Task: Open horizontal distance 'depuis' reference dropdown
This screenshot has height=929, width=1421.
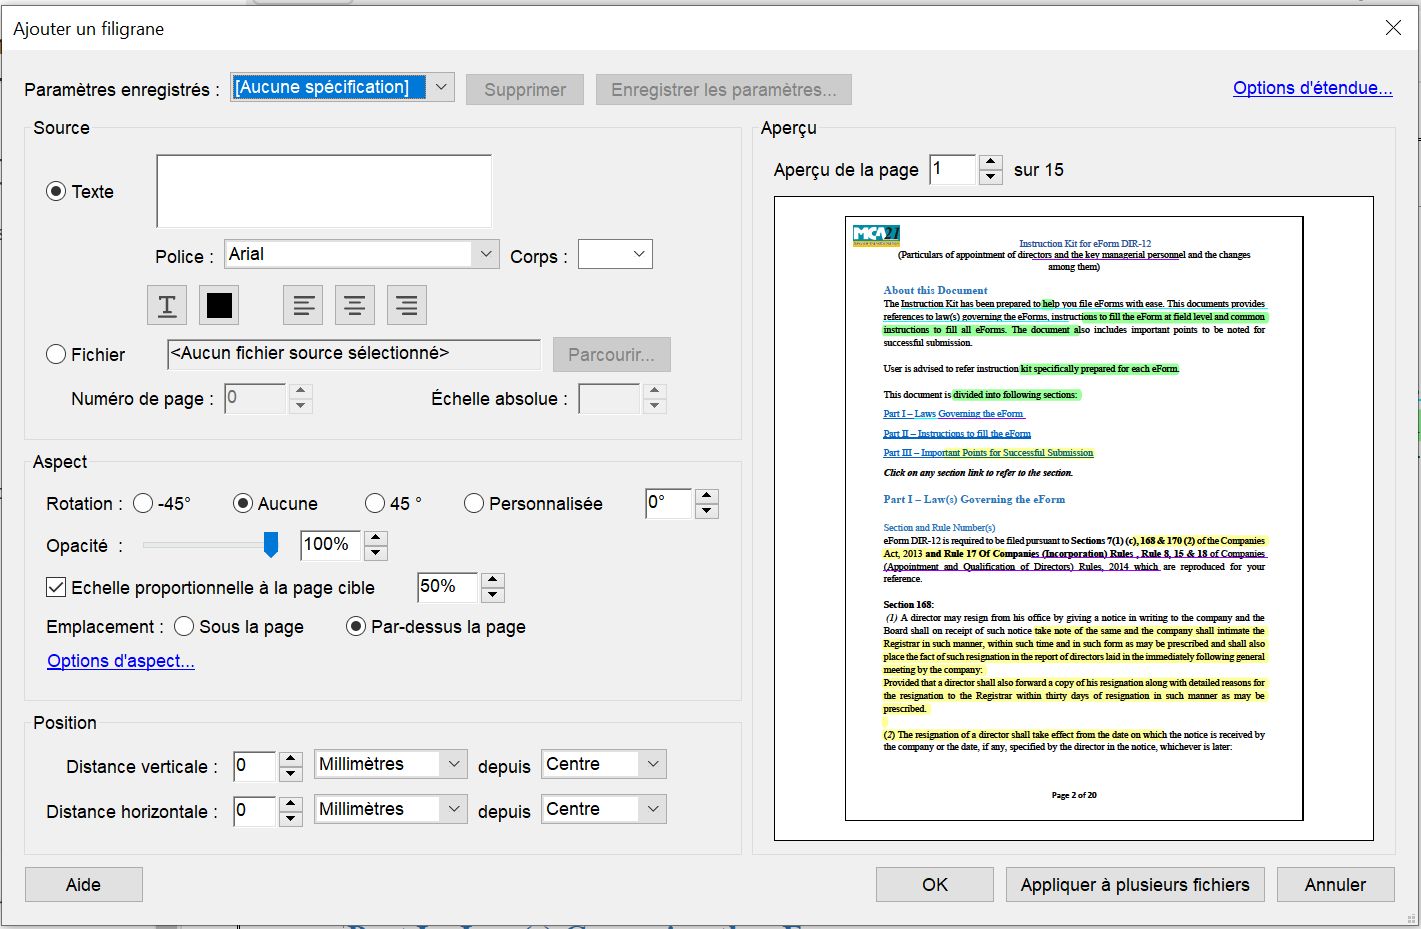Action: tap(604, 809)
